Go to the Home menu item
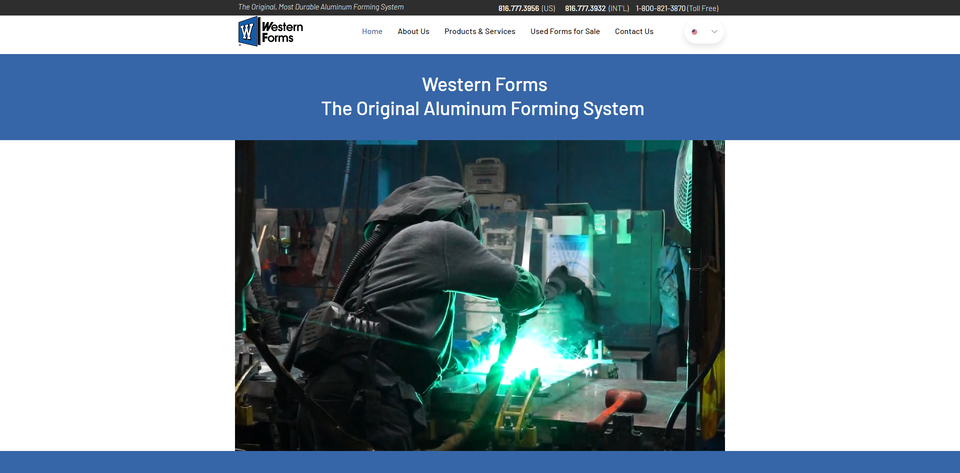This screenshot has width=960, height=473. [372, 32]
